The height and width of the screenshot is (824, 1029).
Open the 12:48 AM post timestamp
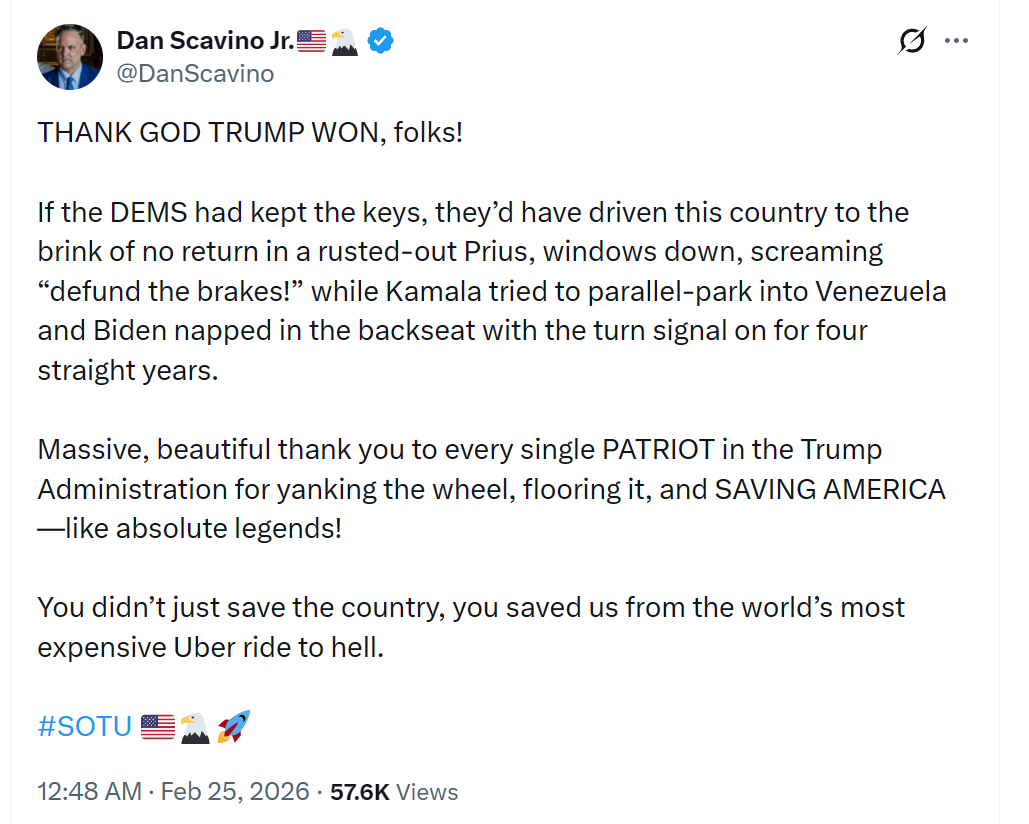89,792
